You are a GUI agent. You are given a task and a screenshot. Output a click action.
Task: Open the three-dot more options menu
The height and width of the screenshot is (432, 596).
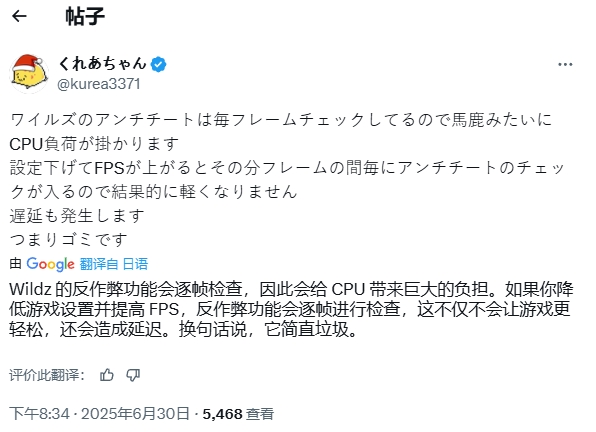coord(565,65)
